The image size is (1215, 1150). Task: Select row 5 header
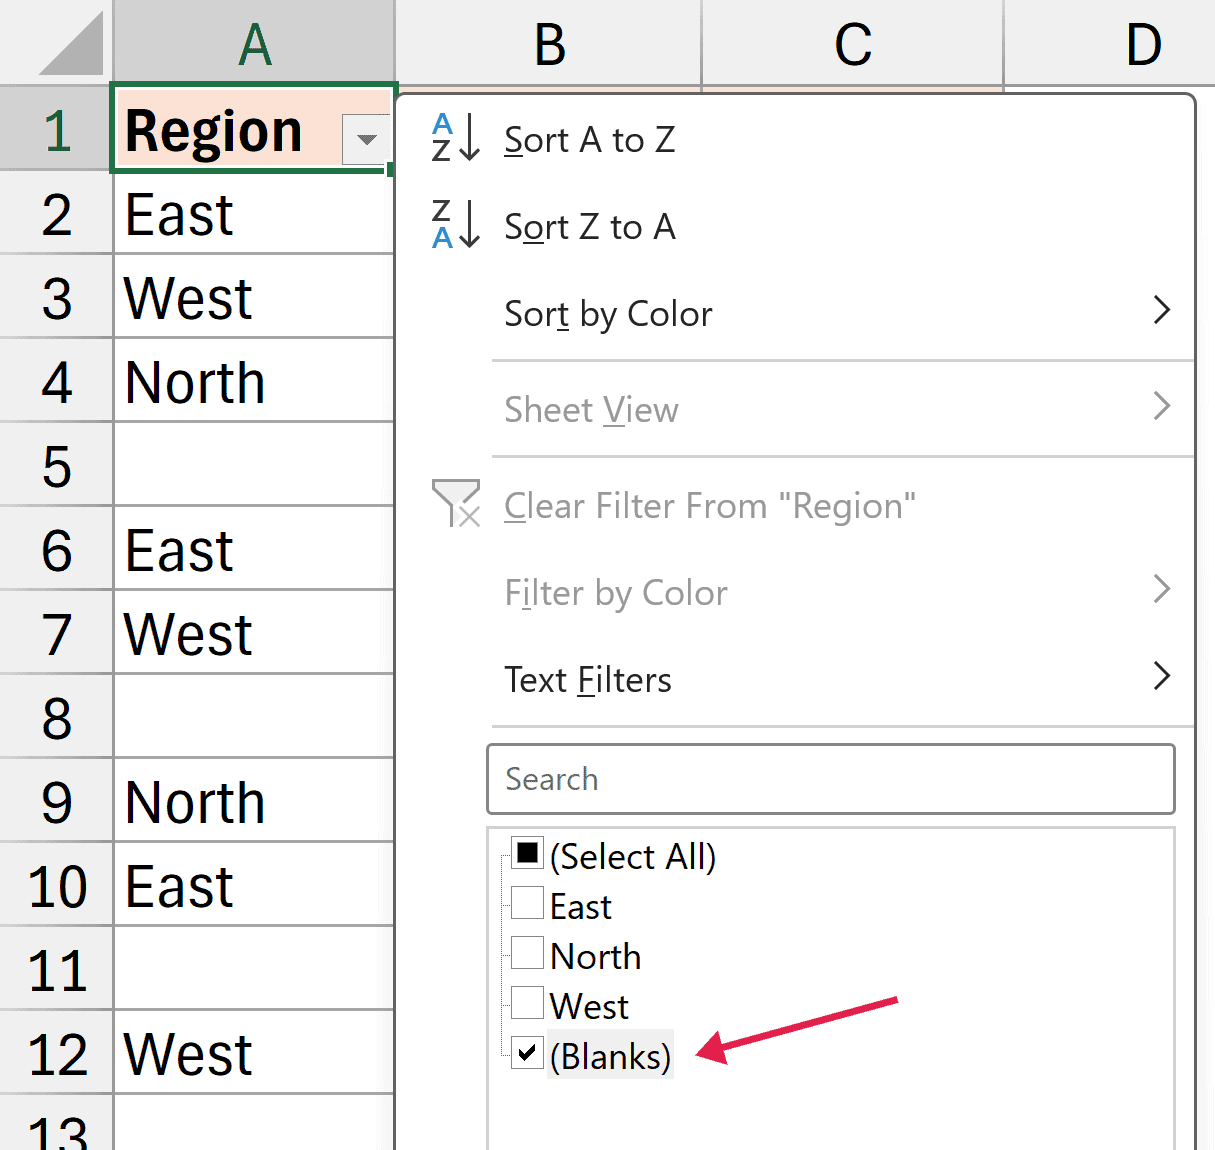point(56,466)
